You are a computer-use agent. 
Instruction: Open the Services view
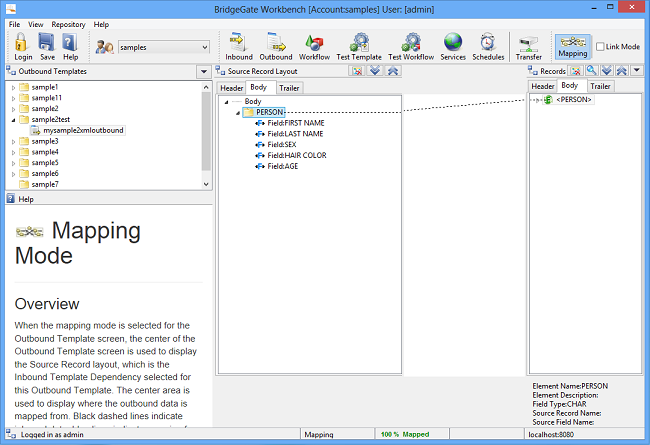453,46
